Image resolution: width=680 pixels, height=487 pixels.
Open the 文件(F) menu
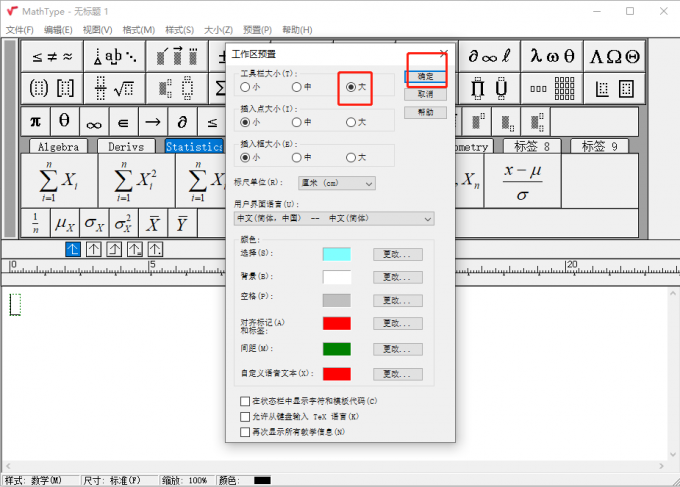20,30
